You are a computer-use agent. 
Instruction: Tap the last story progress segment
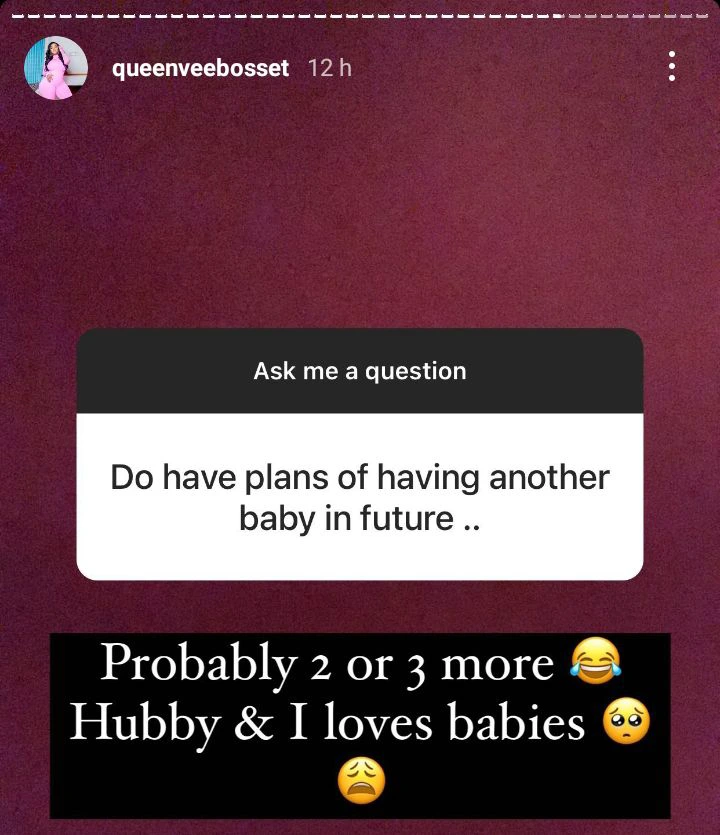click(704, 16)
